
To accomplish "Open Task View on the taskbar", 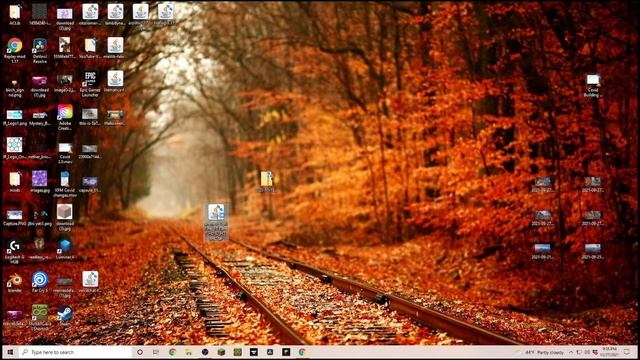I will [x=156, y=352].
